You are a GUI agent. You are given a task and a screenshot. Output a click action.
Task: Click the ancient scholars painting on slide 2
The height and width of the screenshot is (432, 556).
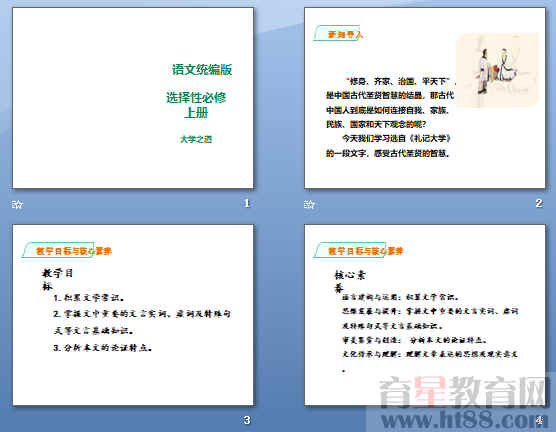point(497,70)
